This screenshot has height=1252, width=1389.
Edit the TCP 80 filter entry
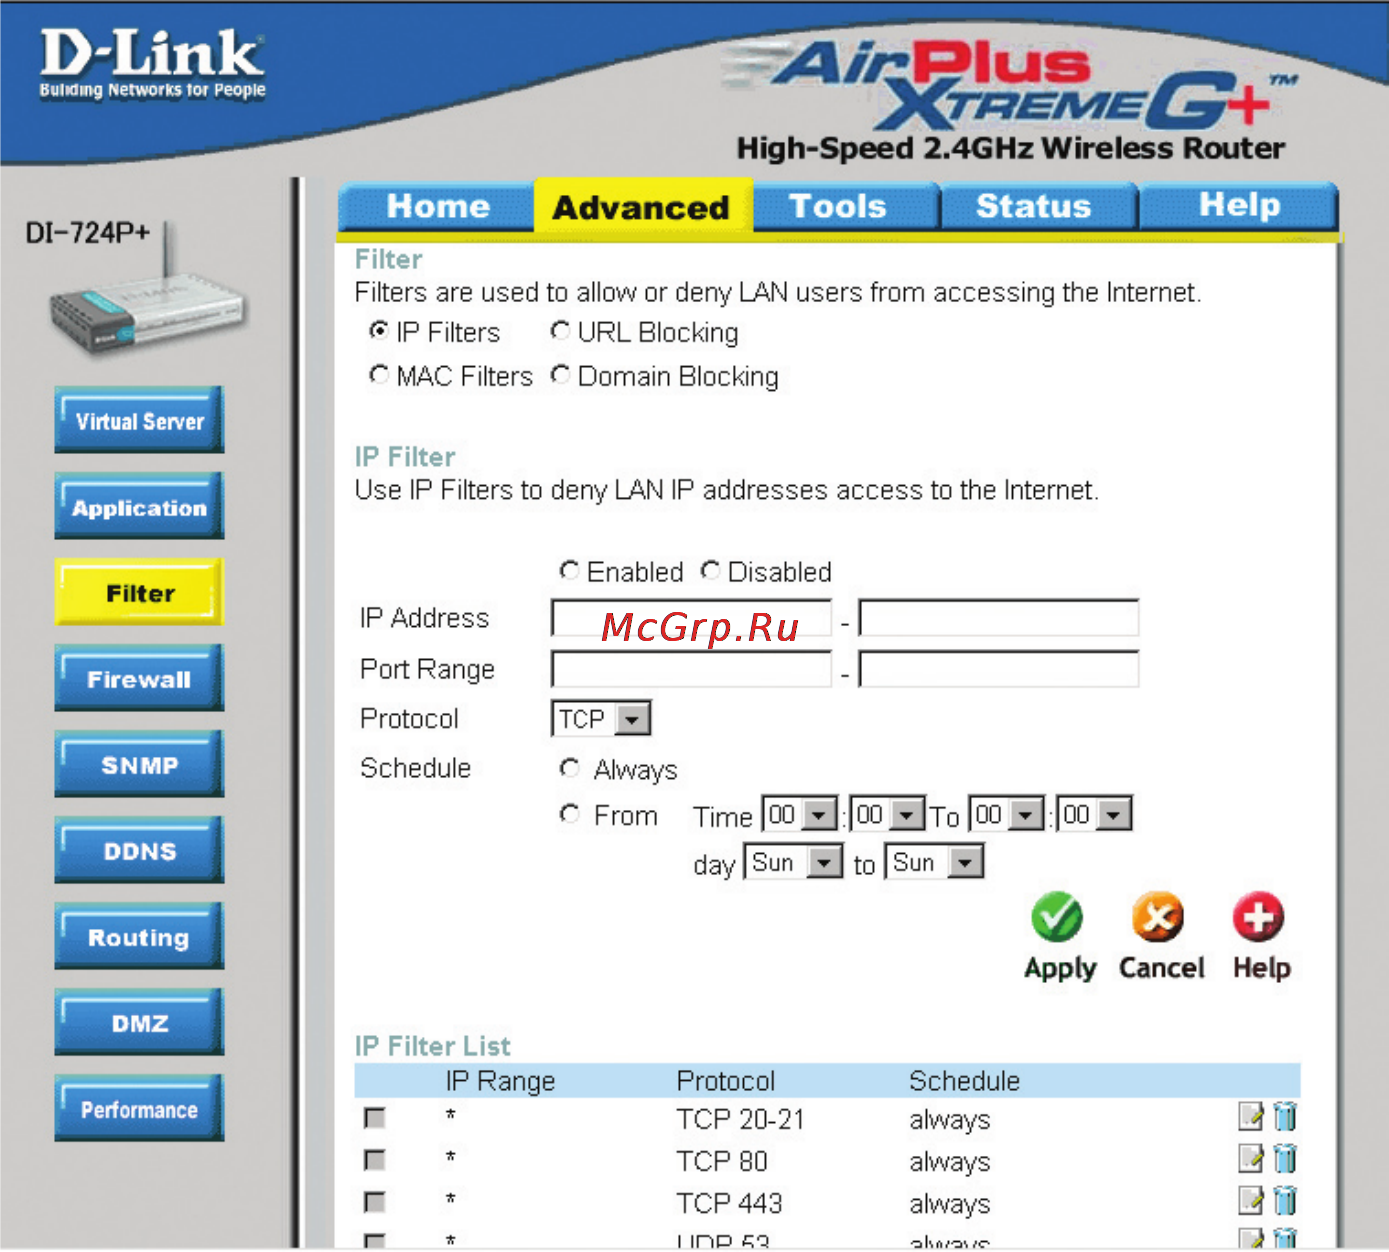tap(1250, 1158)
